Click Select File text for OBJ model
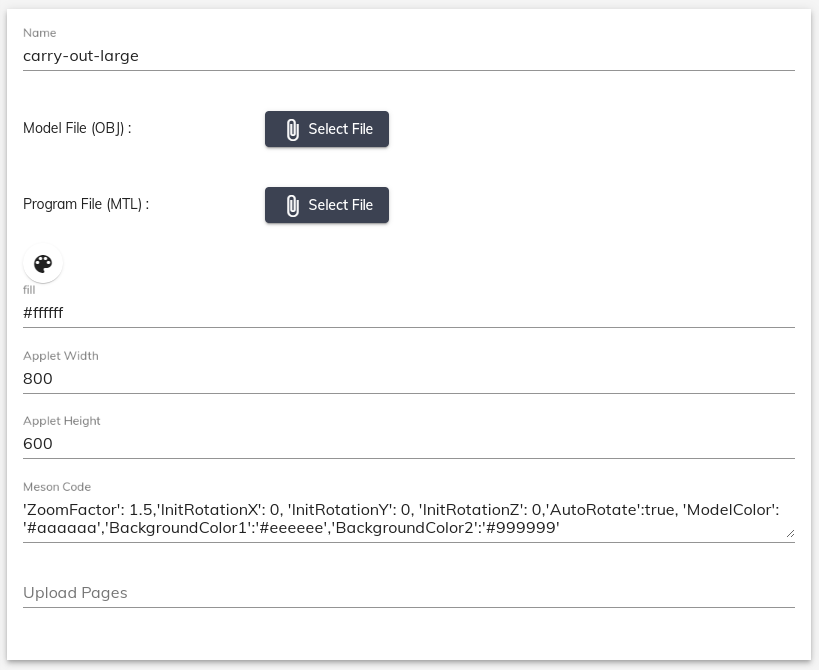Screen dimensions: 819x670 tap(341, 129)
